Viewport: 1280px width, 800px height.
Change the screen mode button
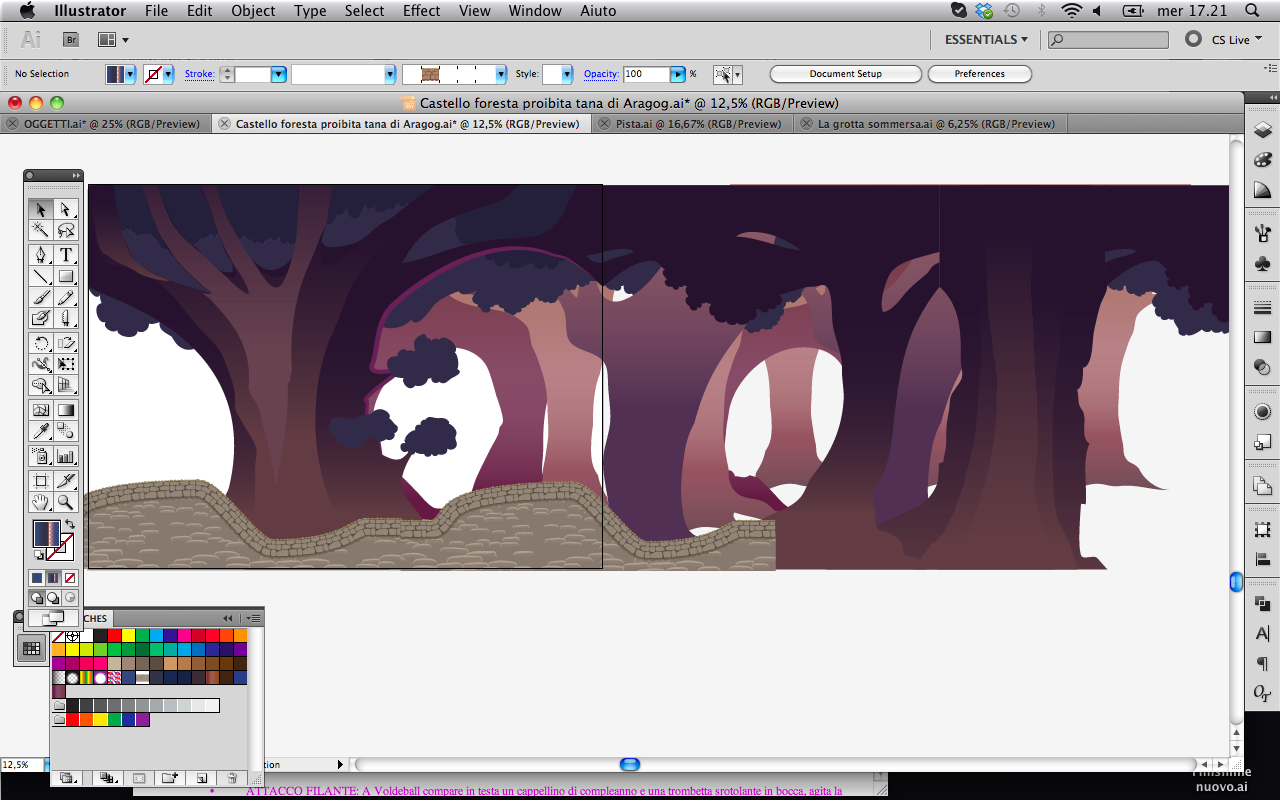pyautogui.click(x=53, y=618)
